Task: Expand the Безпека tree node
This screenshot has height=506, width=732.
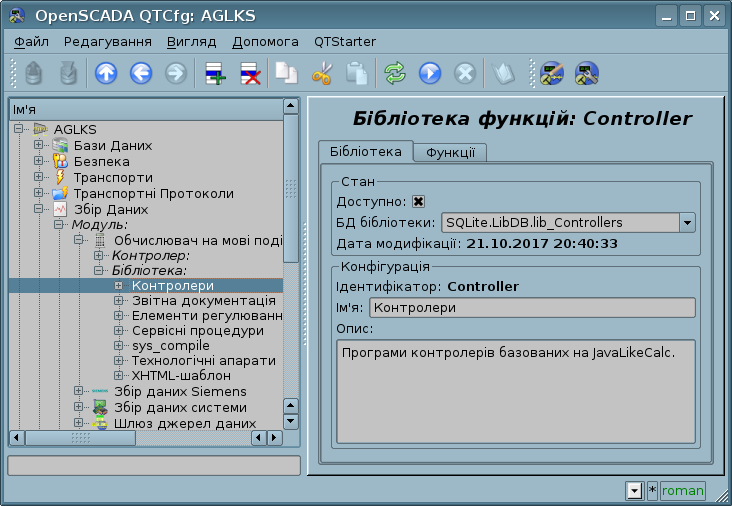Action: (38, 161)
